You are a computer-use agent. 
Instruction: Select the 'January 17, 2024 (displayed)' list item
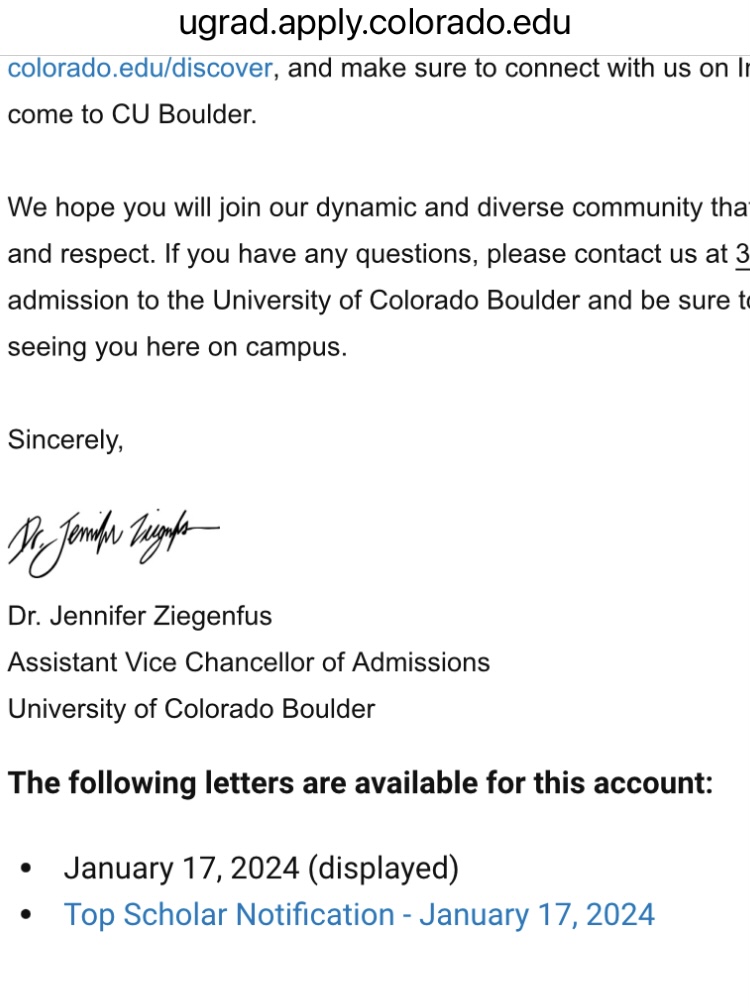261,868
